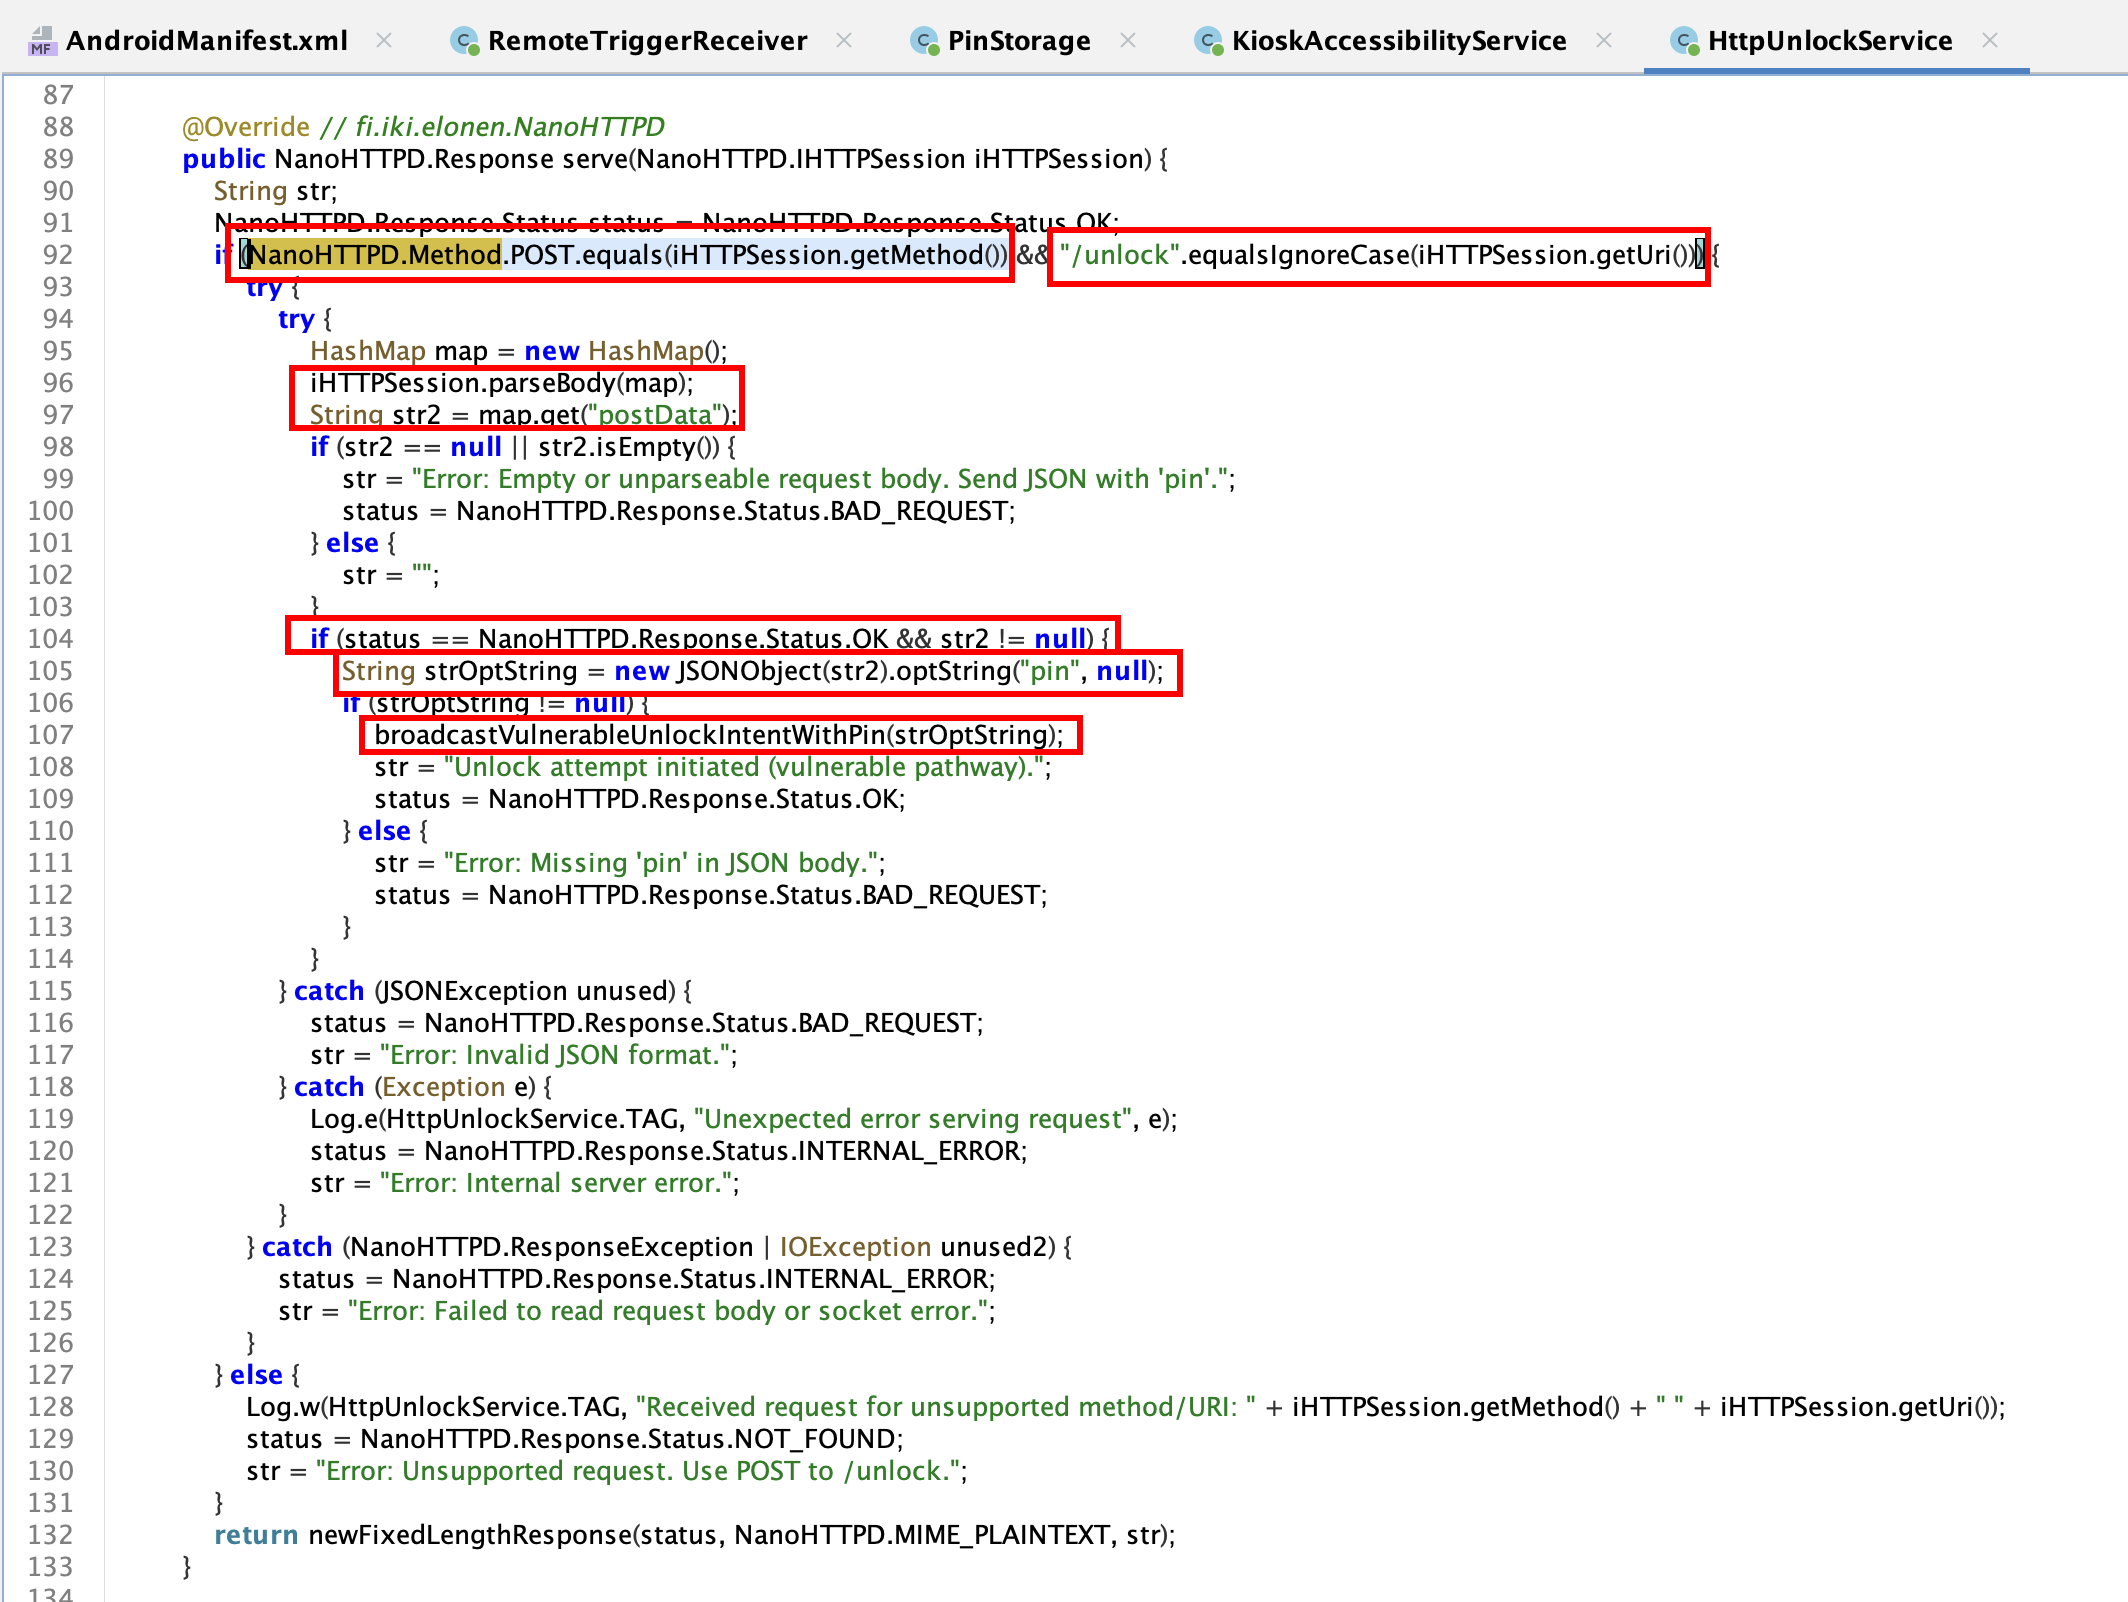Viewport: 2128px width, 1602px height.
Task: Click the manifest file icon on AndroidManifest.xml tab
Action: pyautogui.click(x=41, y=41)
